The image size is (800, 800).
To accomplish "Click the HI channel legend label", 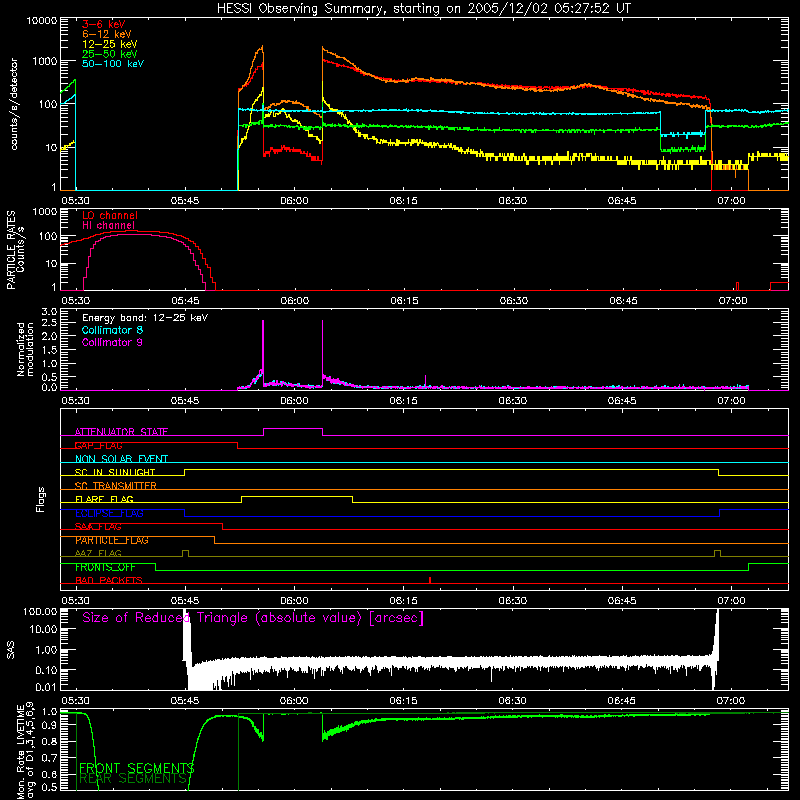I will click(x=109, y=226).
